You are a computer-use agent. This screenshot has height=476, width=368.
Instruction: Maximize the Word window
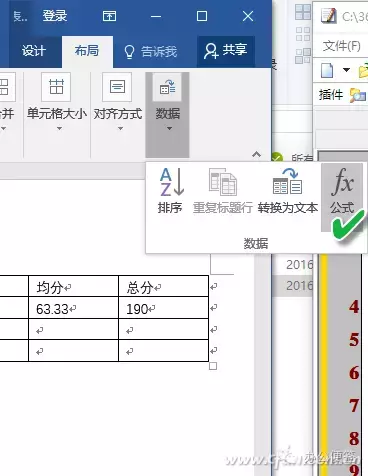[x=202, y=16]
